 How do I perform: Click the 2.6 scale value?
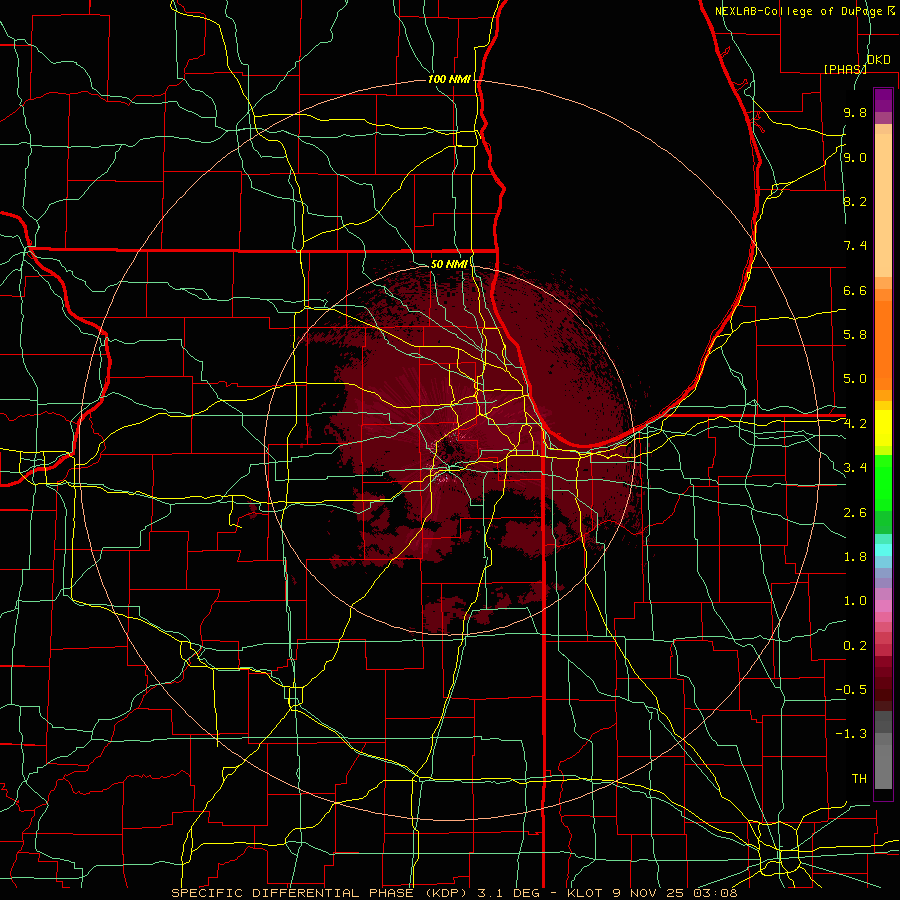coord(855,513)
